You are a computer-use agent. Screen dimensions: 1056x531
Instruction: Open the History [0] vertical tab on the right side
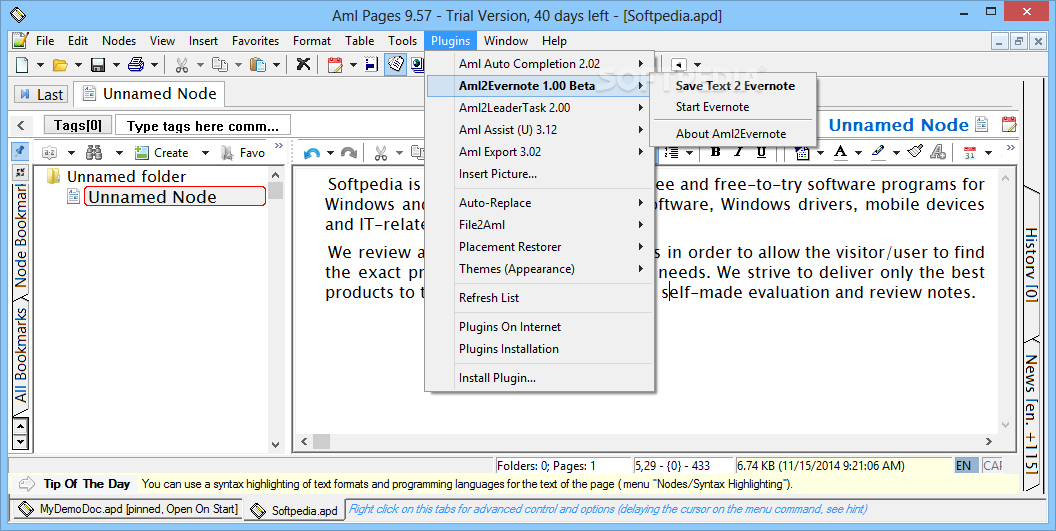pos(1032,264)
